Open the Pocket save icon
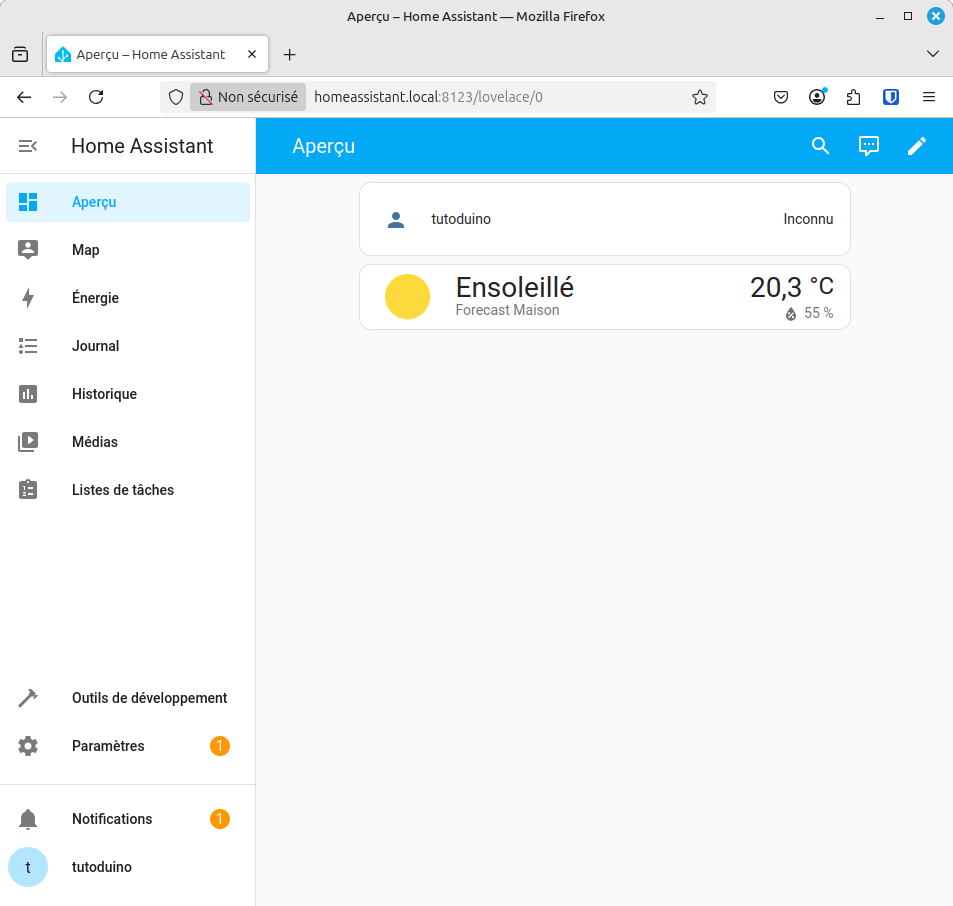Screen dimensions: 953x906 tap(781, 97)
